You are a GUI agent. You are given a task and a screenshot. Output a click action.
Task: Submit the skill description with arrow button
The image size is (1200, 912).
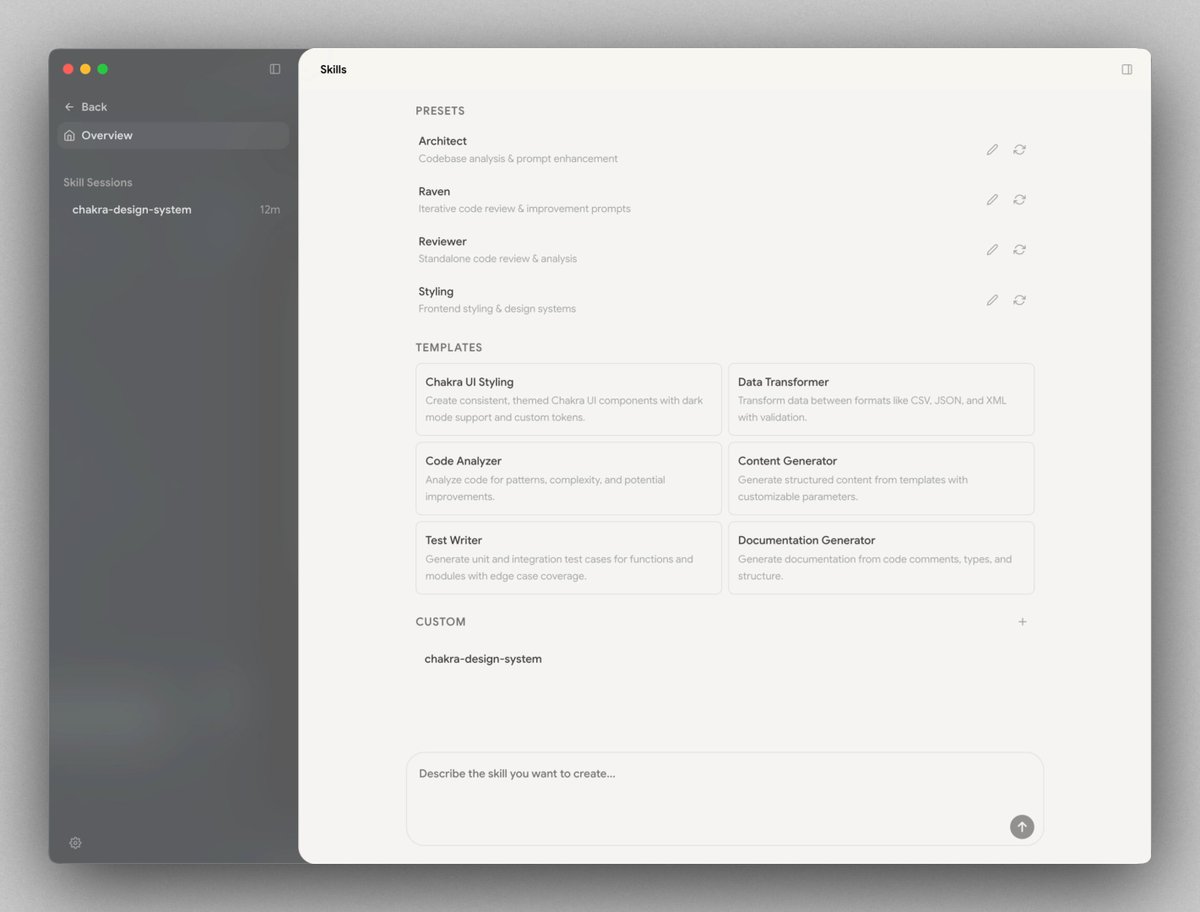coord(1021,827)
